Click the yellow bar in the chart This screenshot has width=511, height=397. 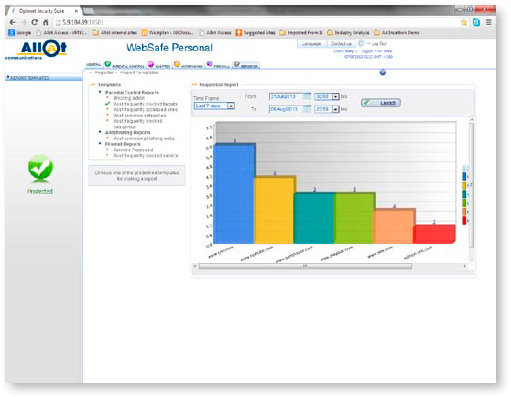coord(274,210)
